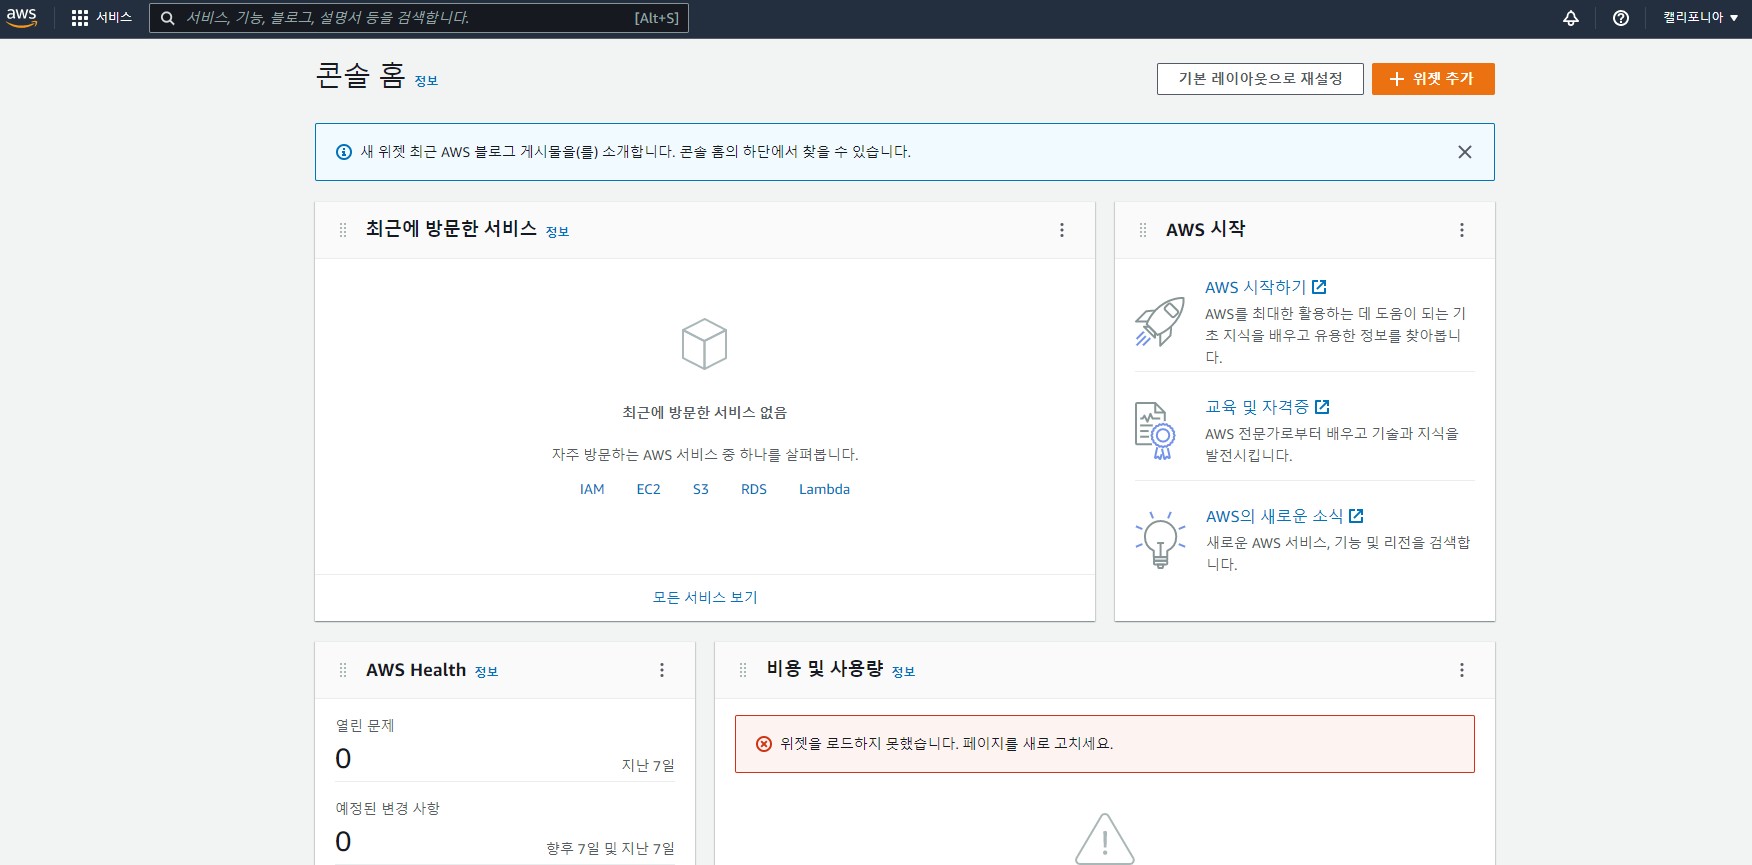Click external link icon beside AWS 시작하기
Image resolution: width=1752 pixels, height=865 pixels.
click(x=1319, y=287)
